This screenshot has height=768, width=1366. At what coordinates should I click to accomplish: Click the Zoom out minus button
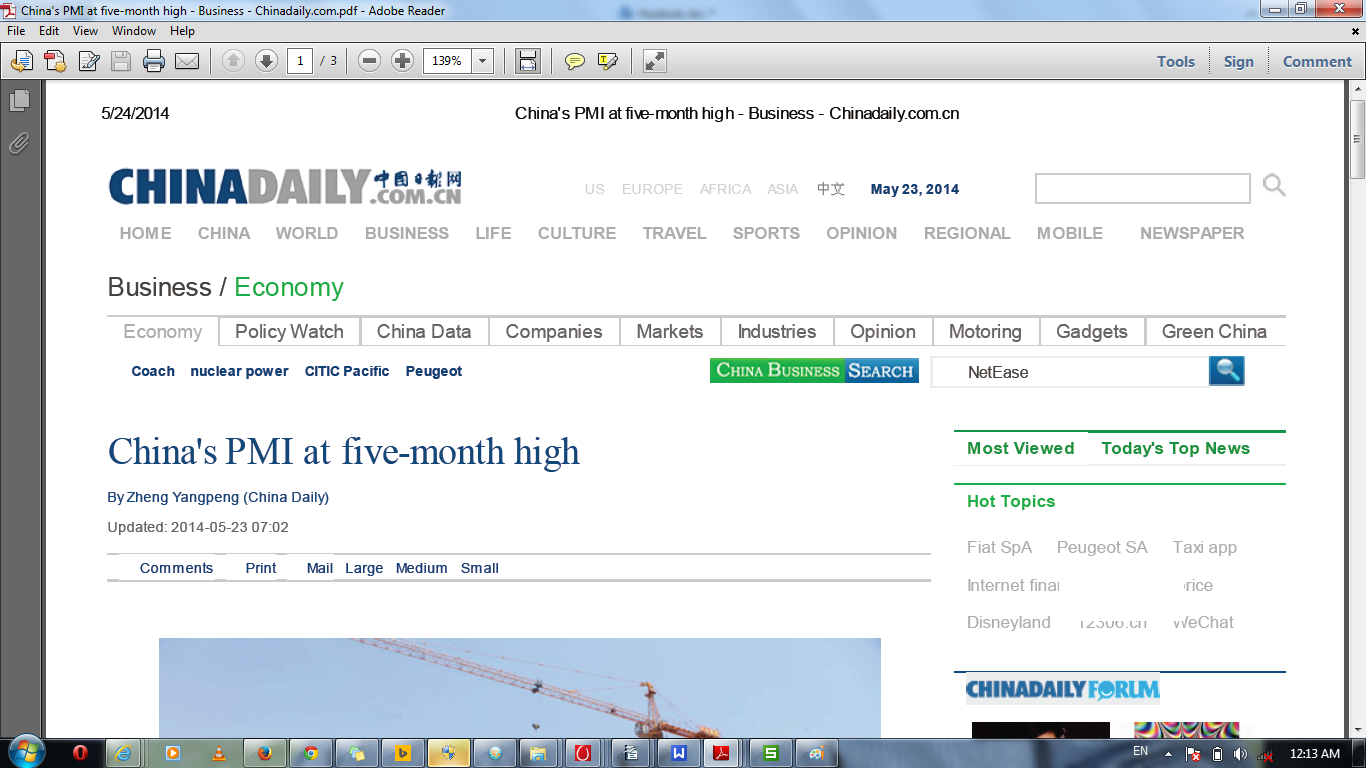[369, 61]
